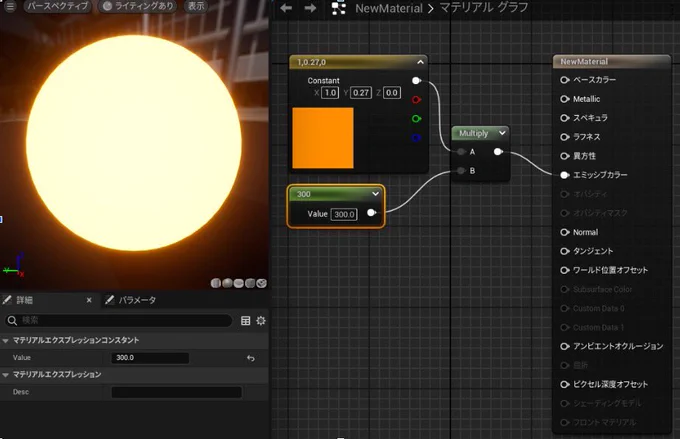This screenshot has width=680, height=439.
Task: Click the orange color preview swatch
Action: coord(323,138)
